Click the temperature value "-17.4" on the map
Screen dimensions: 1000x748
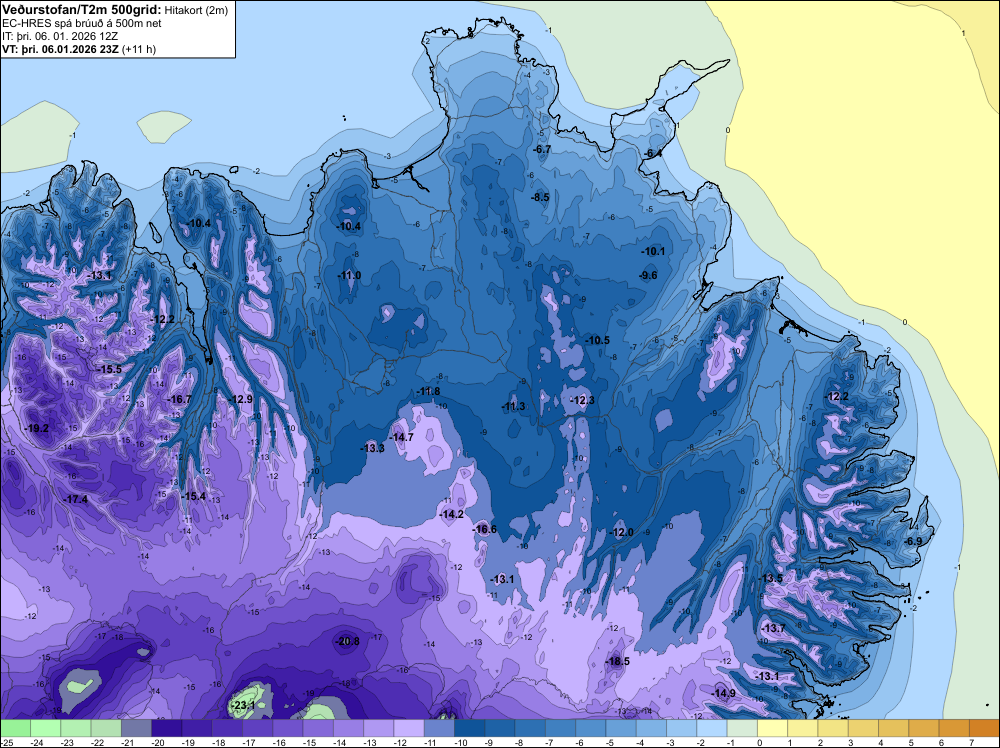click(76, 499)
